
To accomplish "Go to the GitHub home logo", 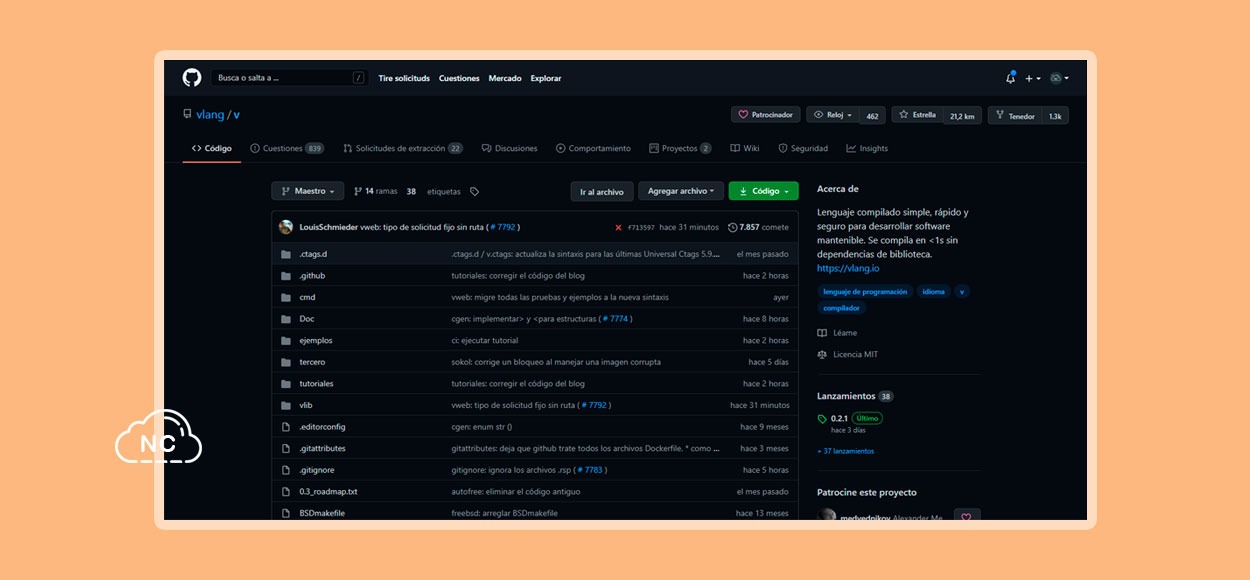I will click(x=191, y=78).
